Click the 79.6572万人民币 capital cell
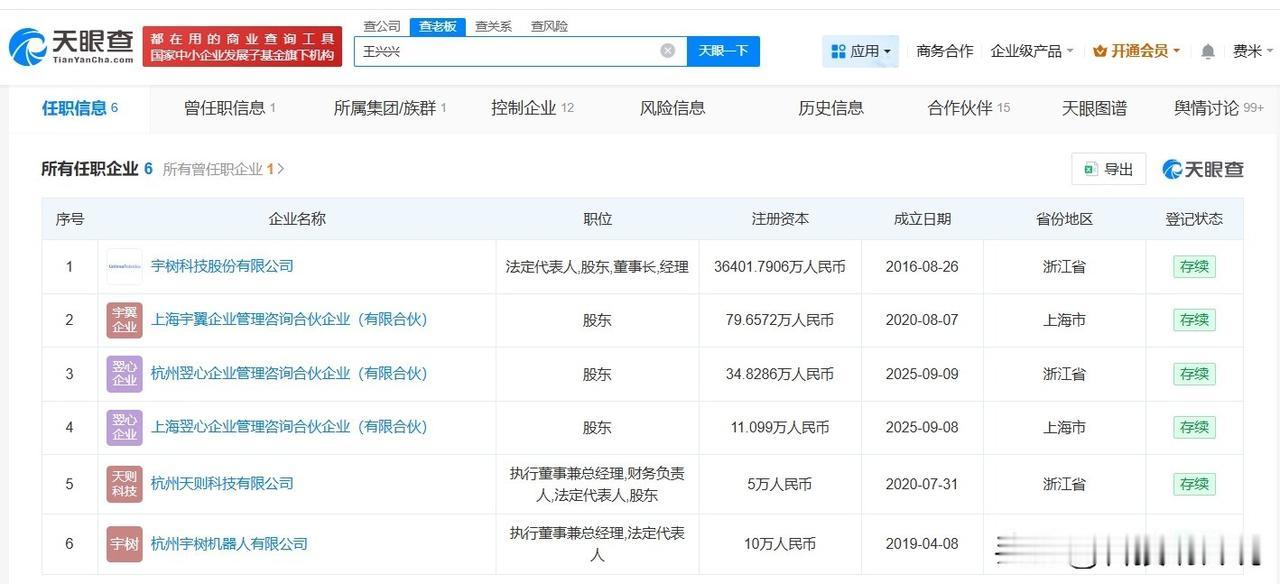The image size is (1280, 584). click(x=780, y=320)
